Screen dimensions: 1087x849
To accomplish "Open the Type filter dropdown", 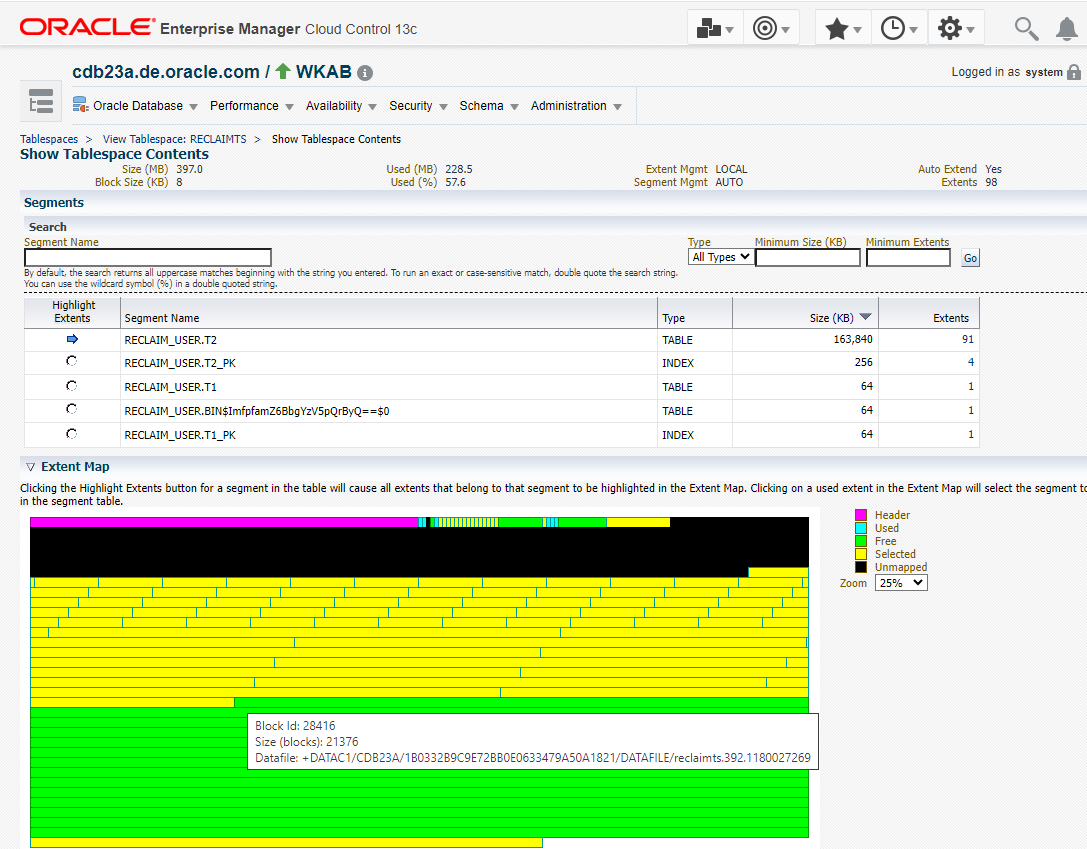I will tap(720, 257).
